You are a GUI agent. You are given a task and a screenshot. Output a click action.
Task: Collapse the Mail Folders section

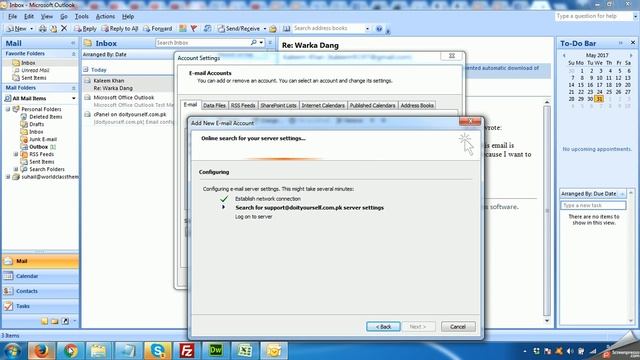(73, 88)
